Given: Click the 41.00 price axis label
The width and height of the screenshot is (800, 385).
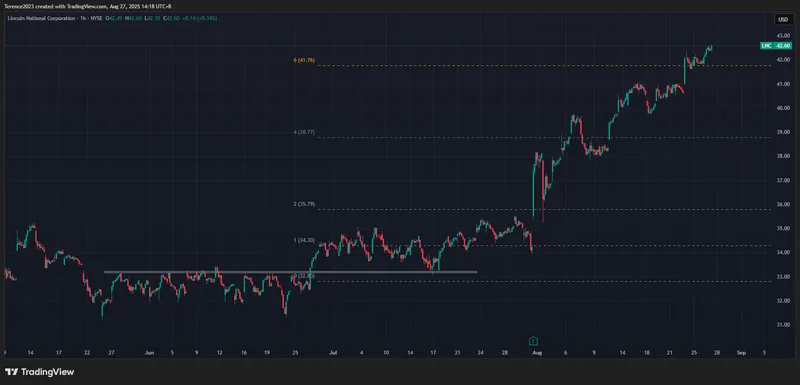Looking at the screenshot, I should (x=783, y=84).
